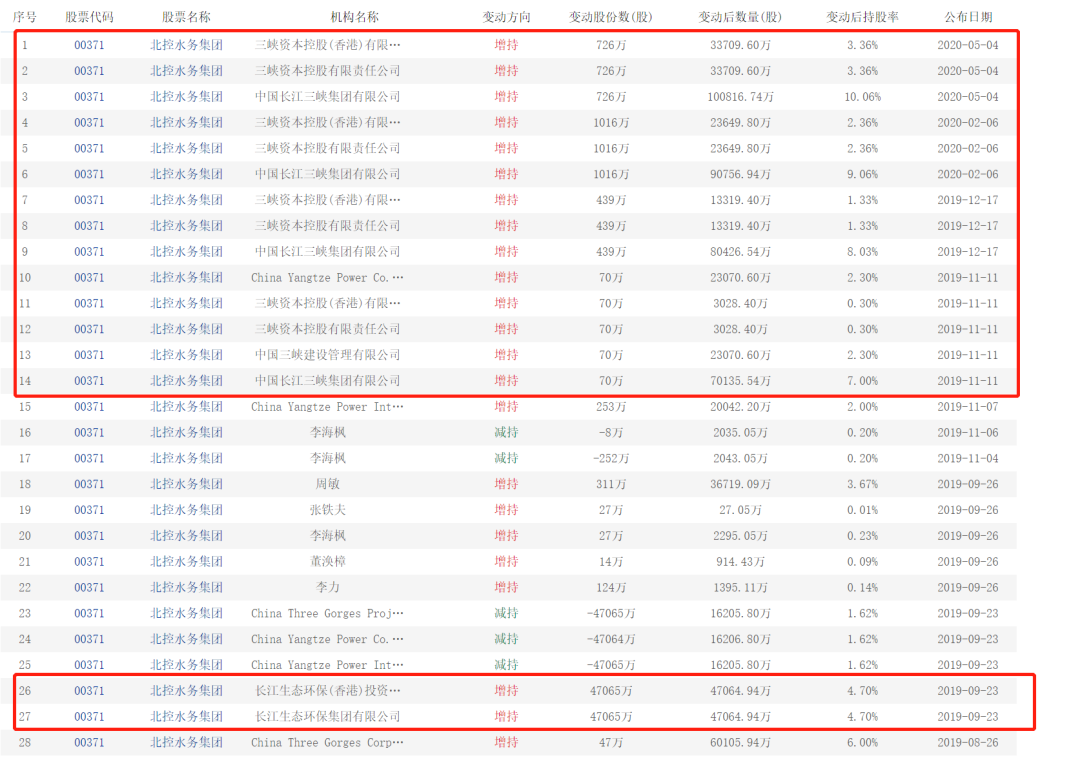
Task: Open stock code 00371 in row 15
Action: pyautogui.click(x=90, y=407)
